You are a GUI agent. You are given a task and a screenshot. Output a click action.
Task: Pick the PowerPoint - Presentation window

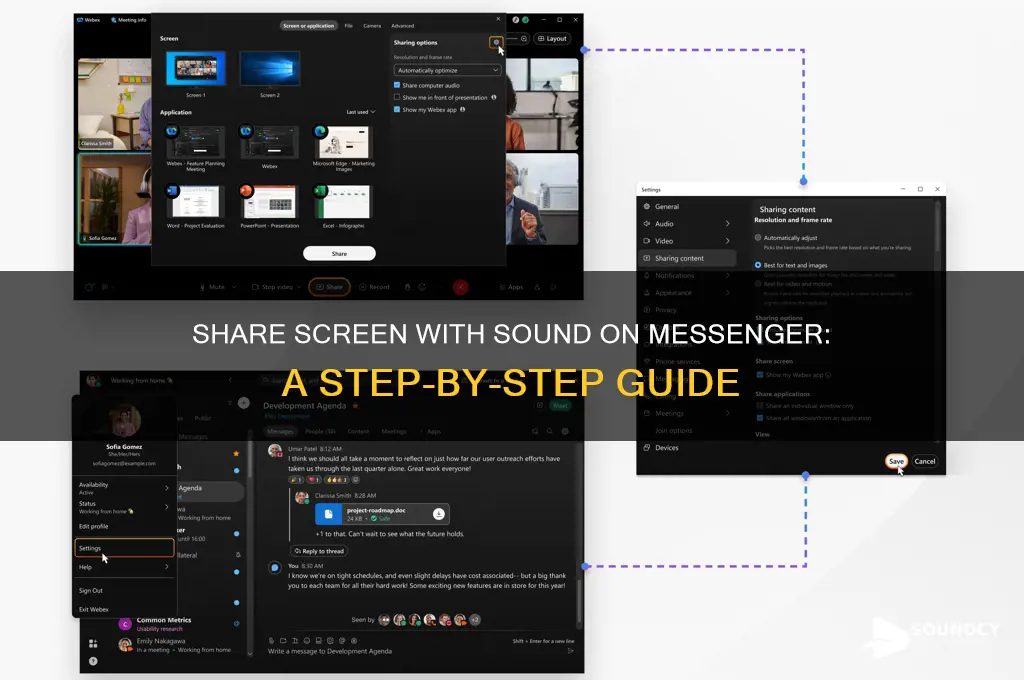pos(269,202)
